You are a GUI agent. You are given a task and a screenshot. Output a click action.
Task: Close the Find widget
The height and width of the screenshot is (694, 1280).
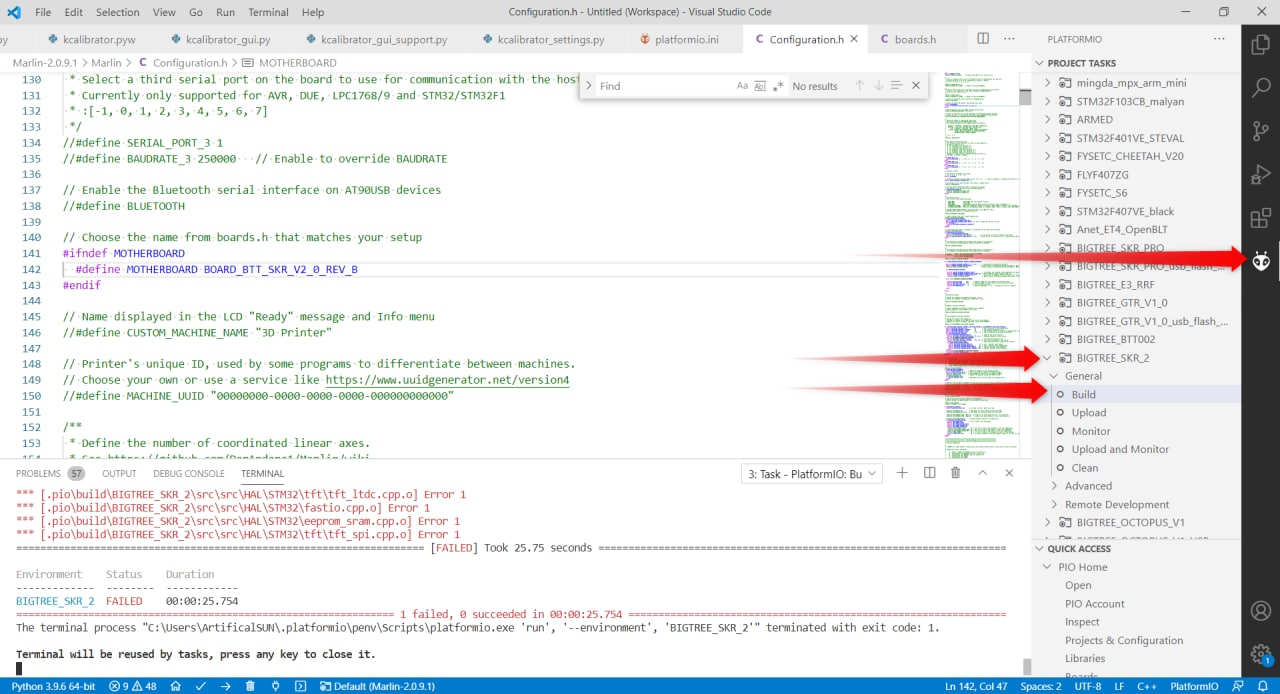tap(915, 86)
